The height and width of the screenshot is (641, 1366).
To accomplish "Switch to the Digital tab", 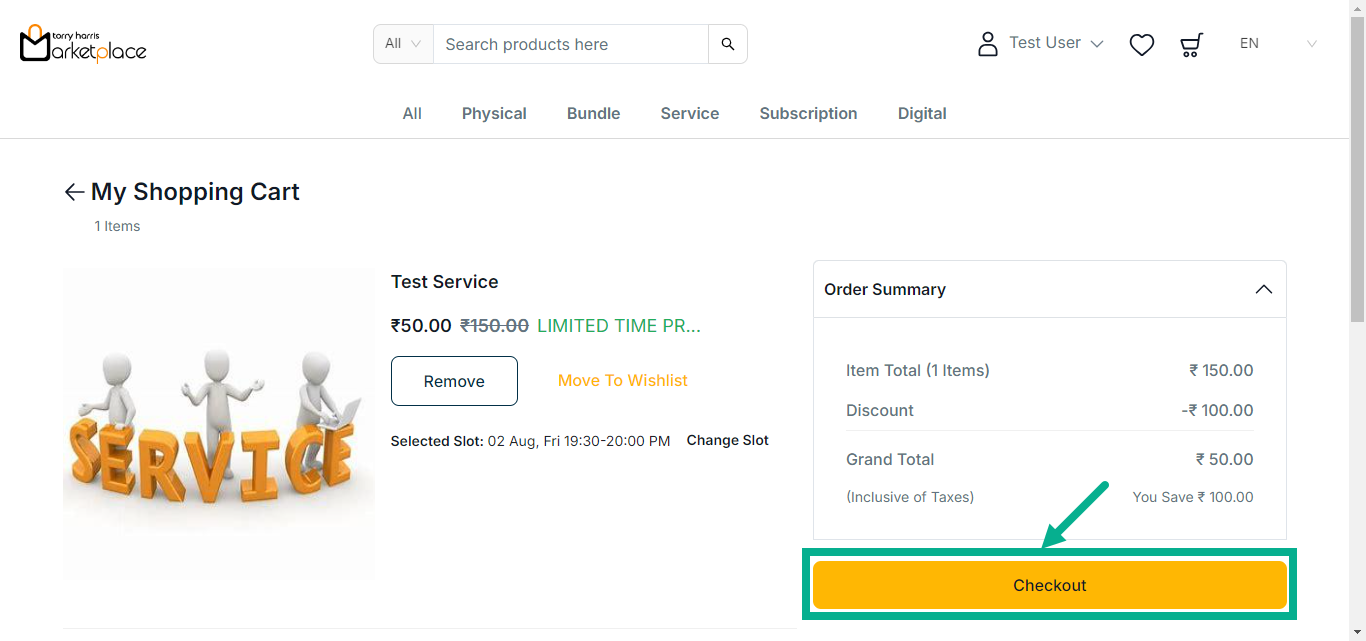I will (x=921, y=114).
